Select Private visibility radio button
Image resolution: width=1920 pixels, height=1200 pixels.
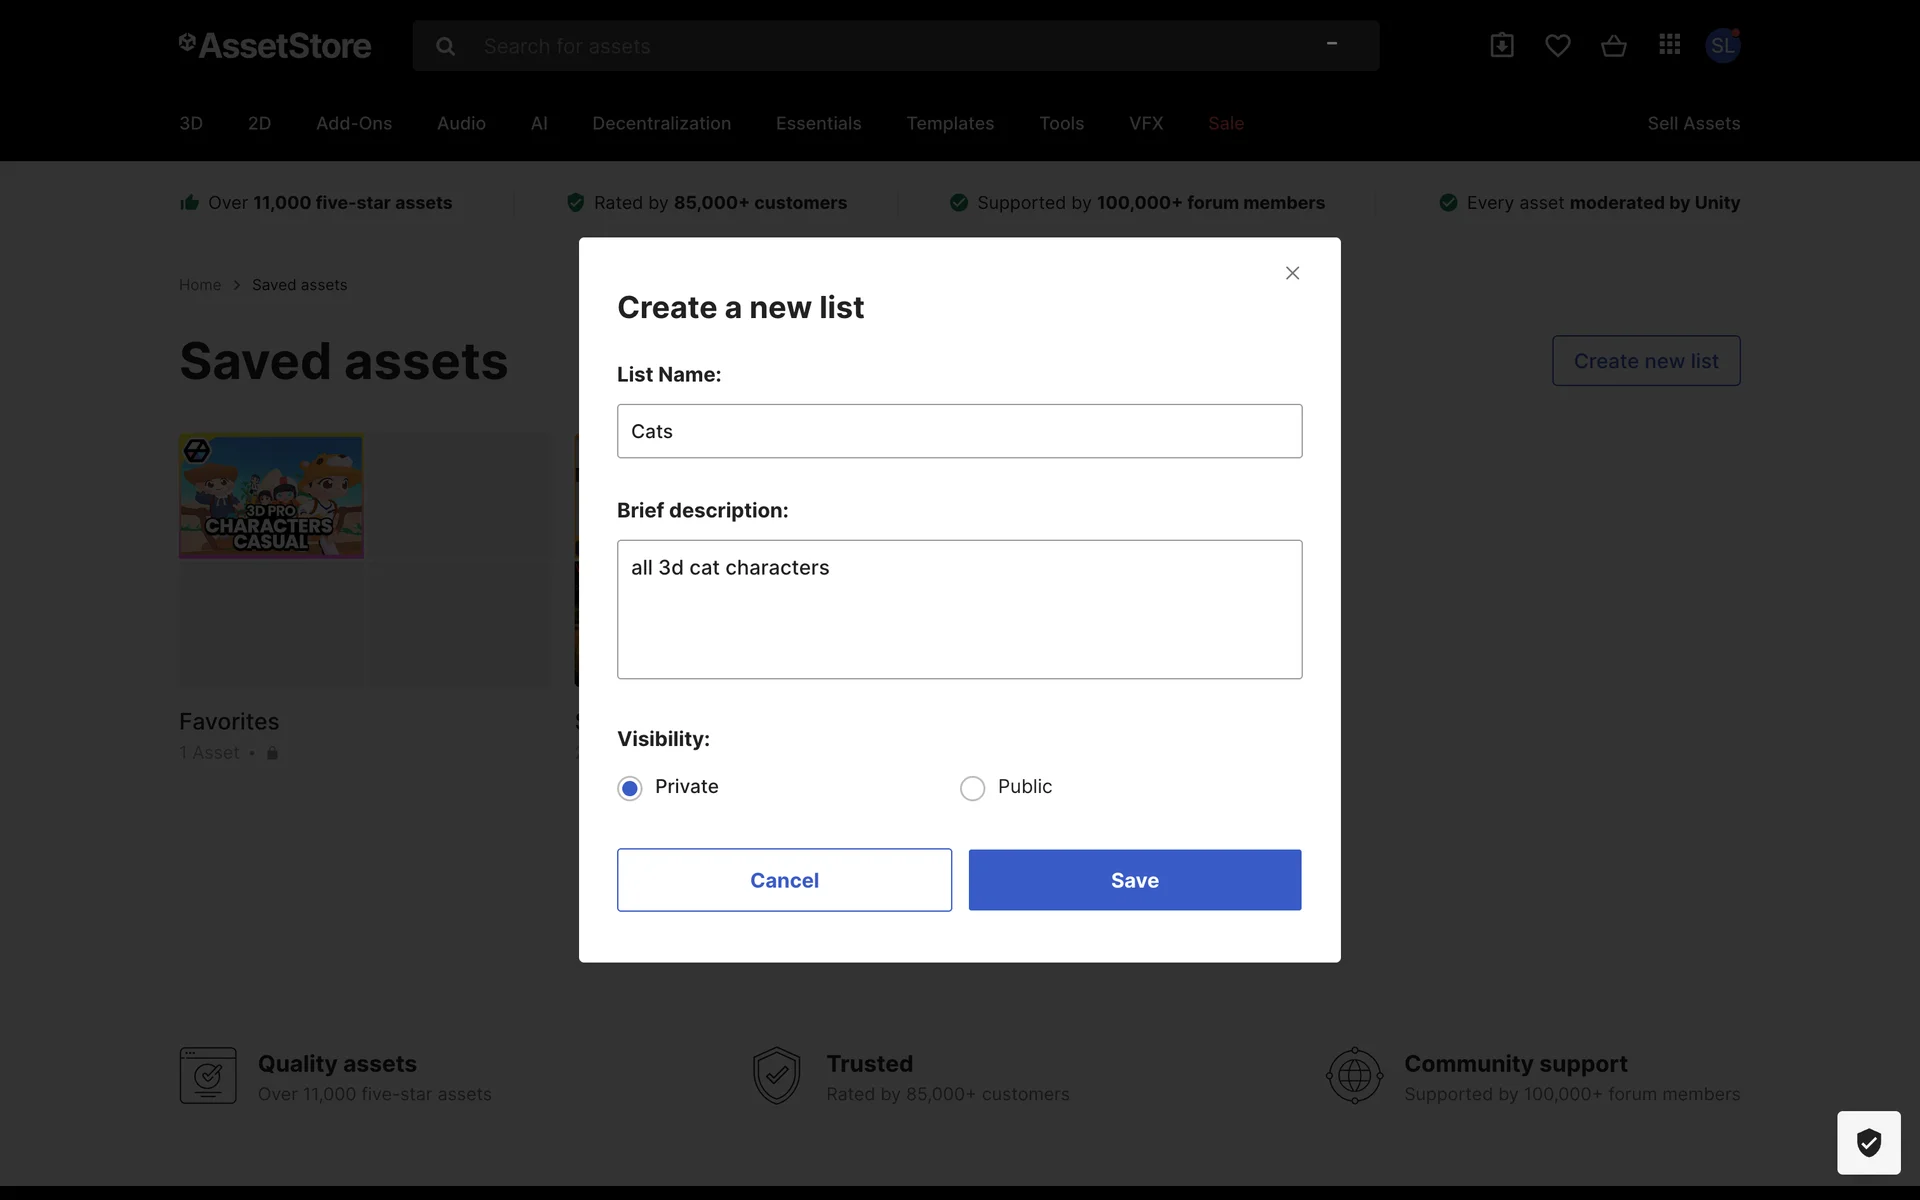point(630,788)
